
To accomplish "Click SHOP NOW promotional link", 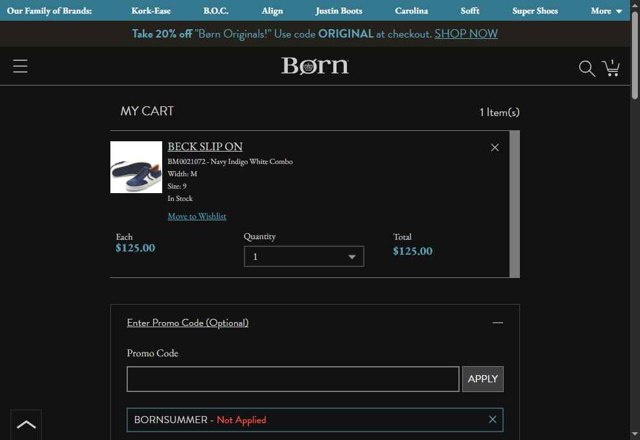I will pos(466,33).
